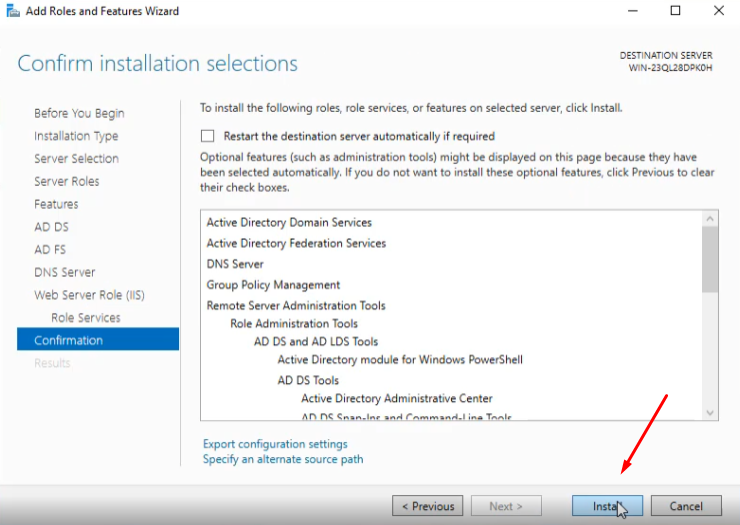Image resolution: width=740 pixels, height=525 pixels.
Task: Select Active Directory Domain Services entry
Action: click(x=289, y=222)
